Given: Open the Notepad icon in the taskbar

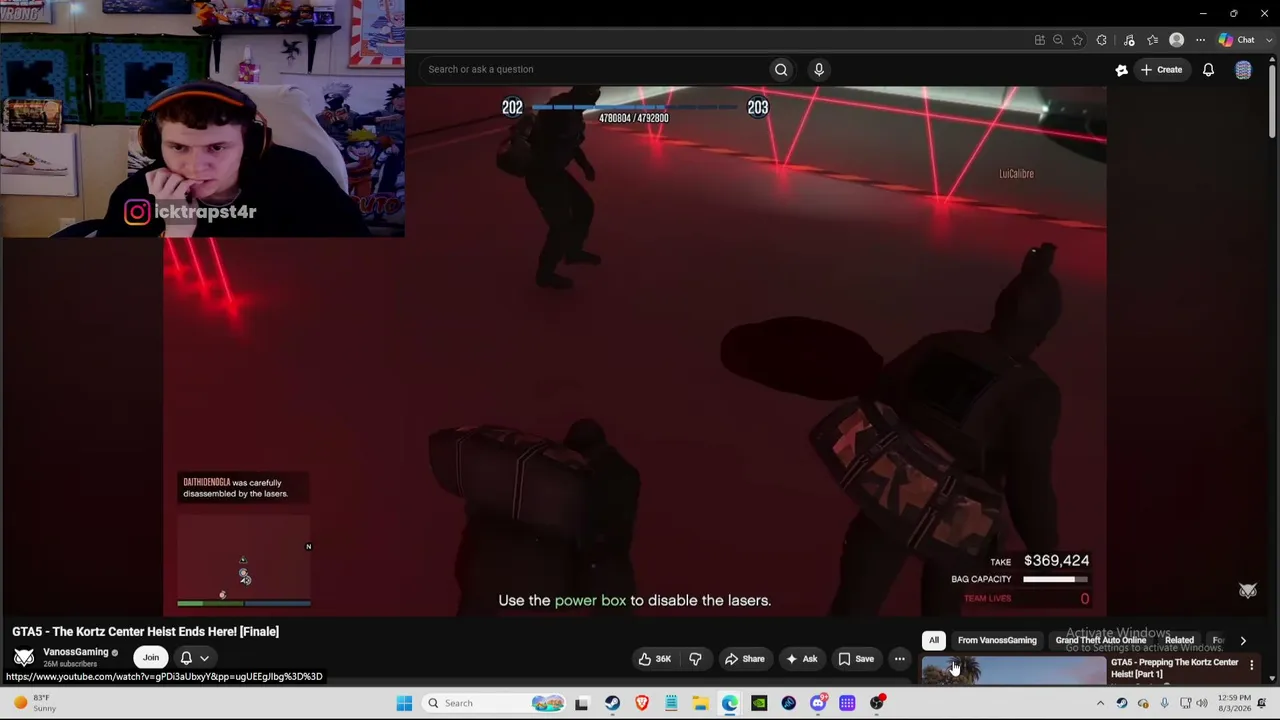Looking at the screenshot, I should point(671,703).
